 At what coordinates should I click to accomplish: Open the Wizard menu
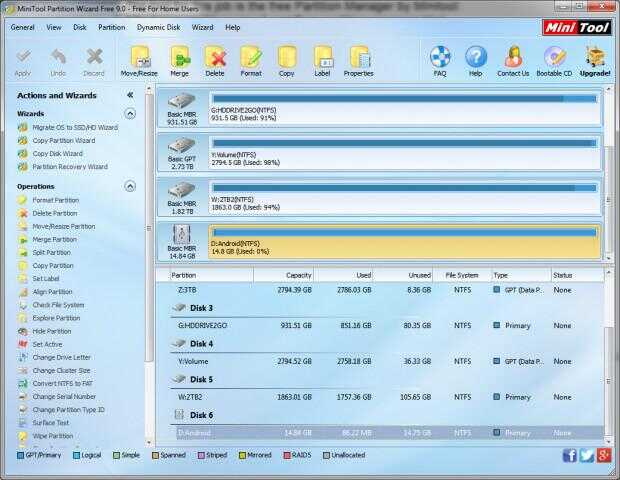[202, 27]
